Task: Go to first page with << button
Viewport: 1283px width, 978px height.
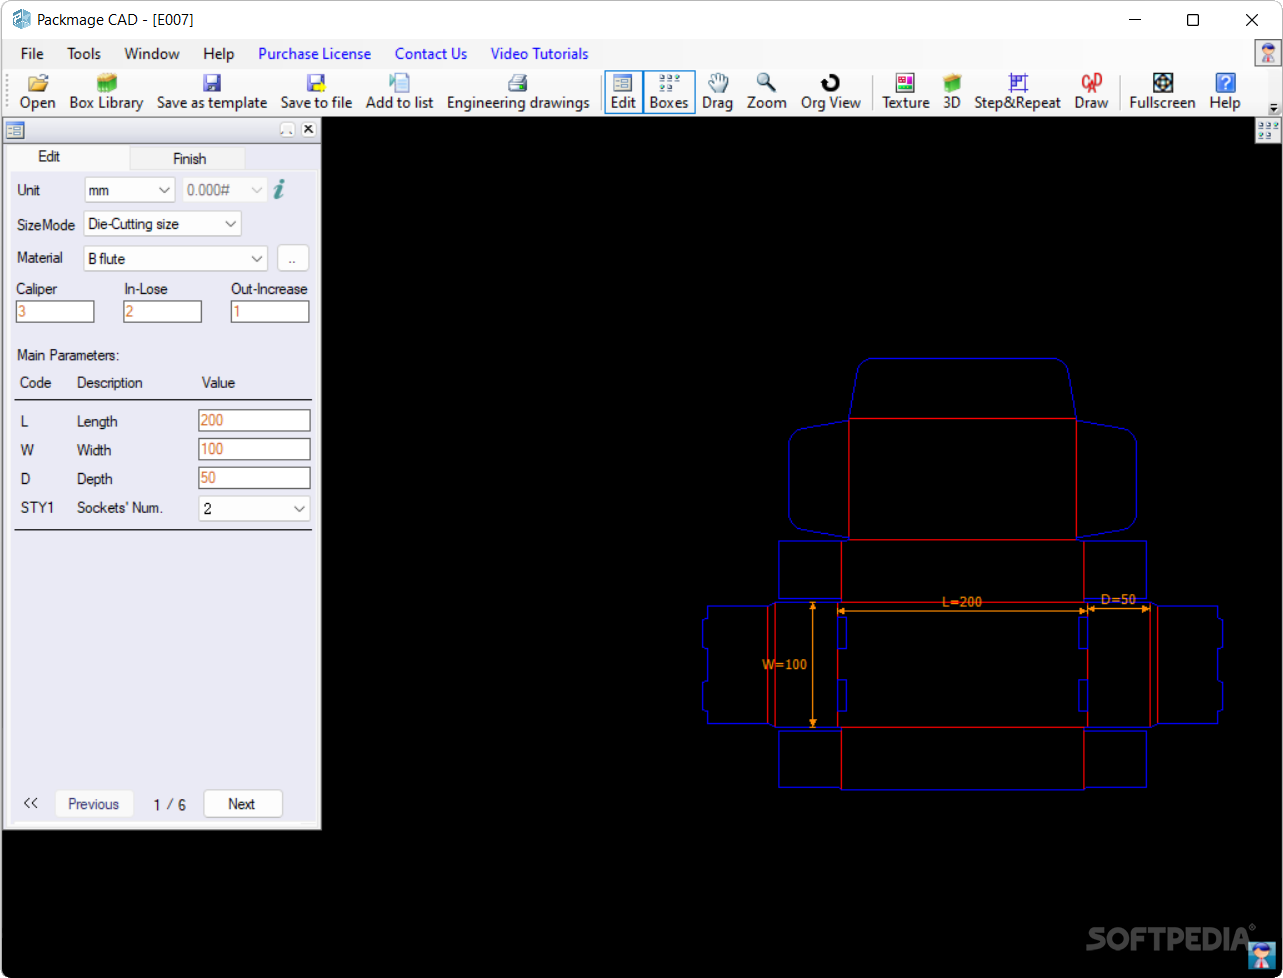Action: click(x=30, y=803)
